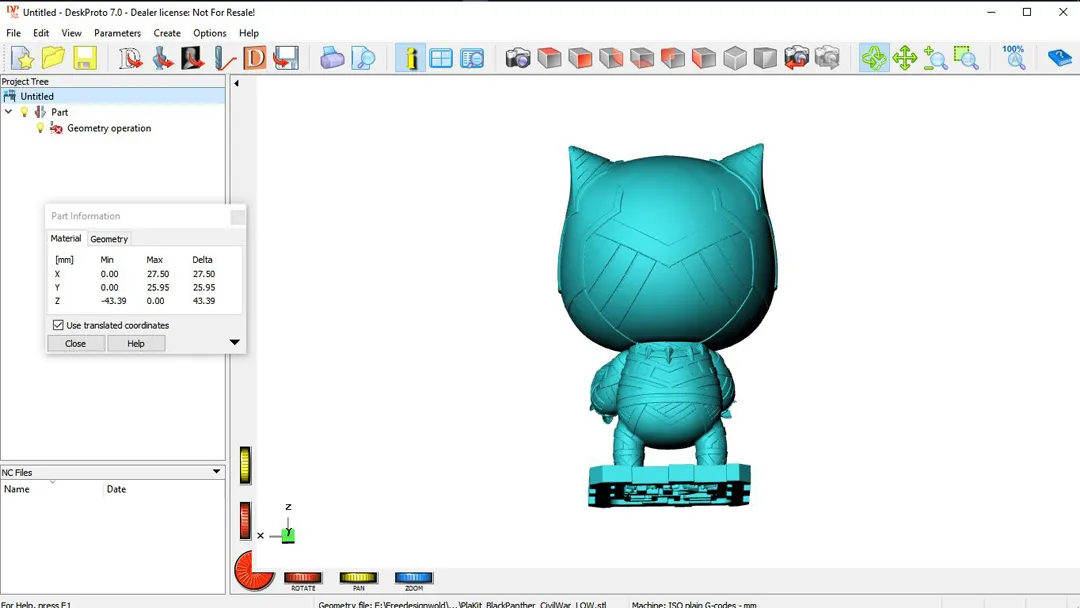Select the Right view cube icon
Image resolution: width=1080 pixels, height=608 pixels.
click(611, 59)
